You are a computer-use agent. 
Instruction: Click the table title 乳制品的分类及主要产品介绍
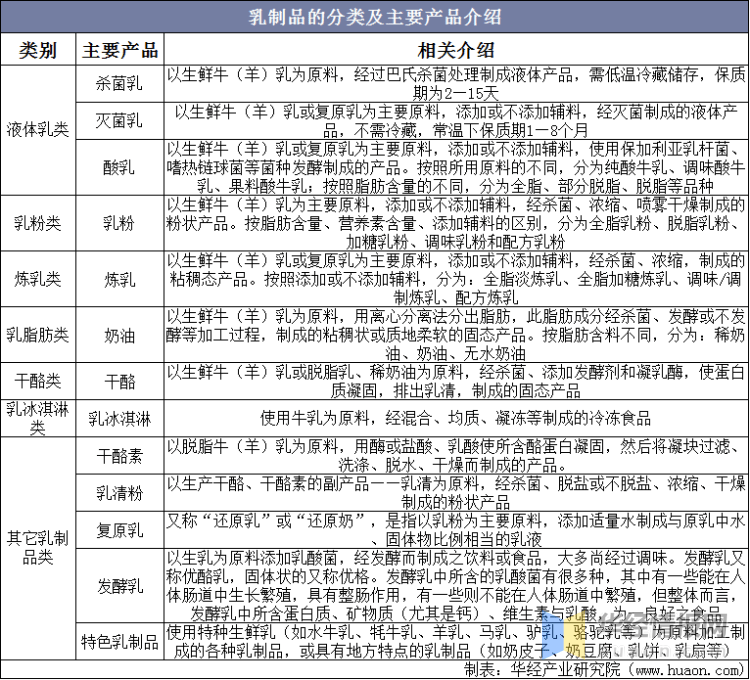point(375,17)
